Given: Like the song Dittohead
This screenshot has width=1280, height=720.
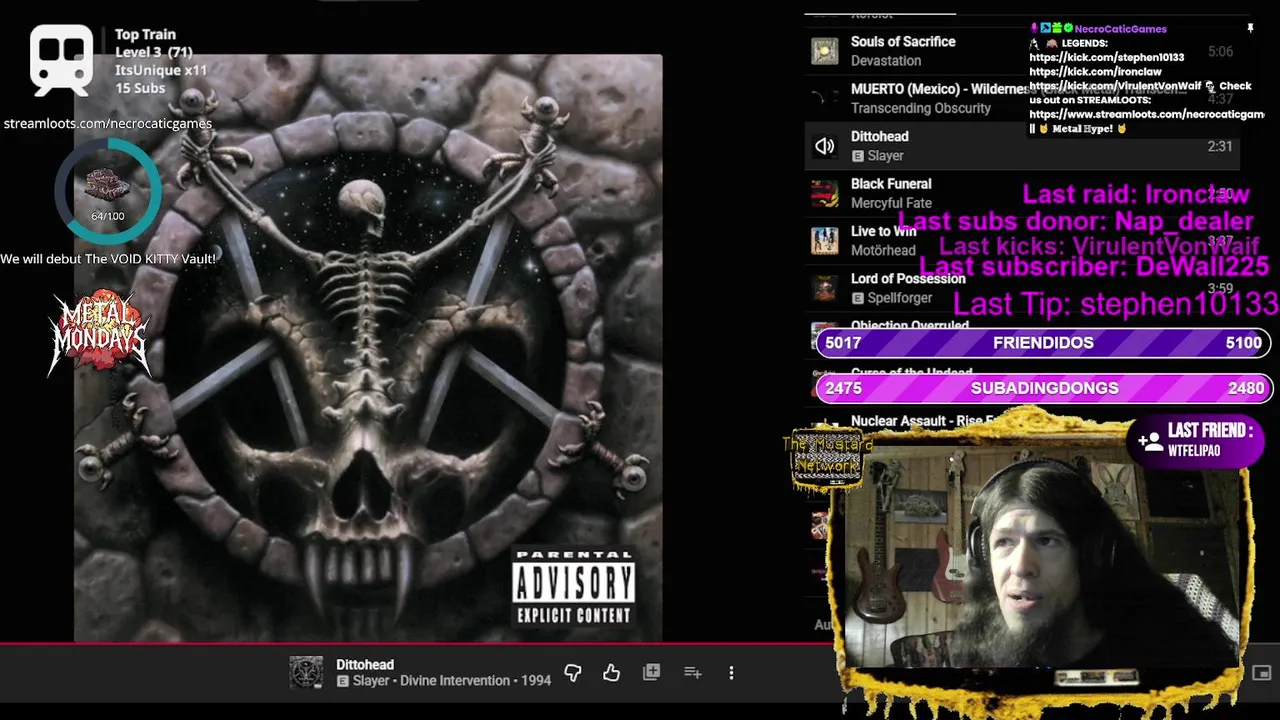Looking at the screenshot, I should [x=612, y=673].
